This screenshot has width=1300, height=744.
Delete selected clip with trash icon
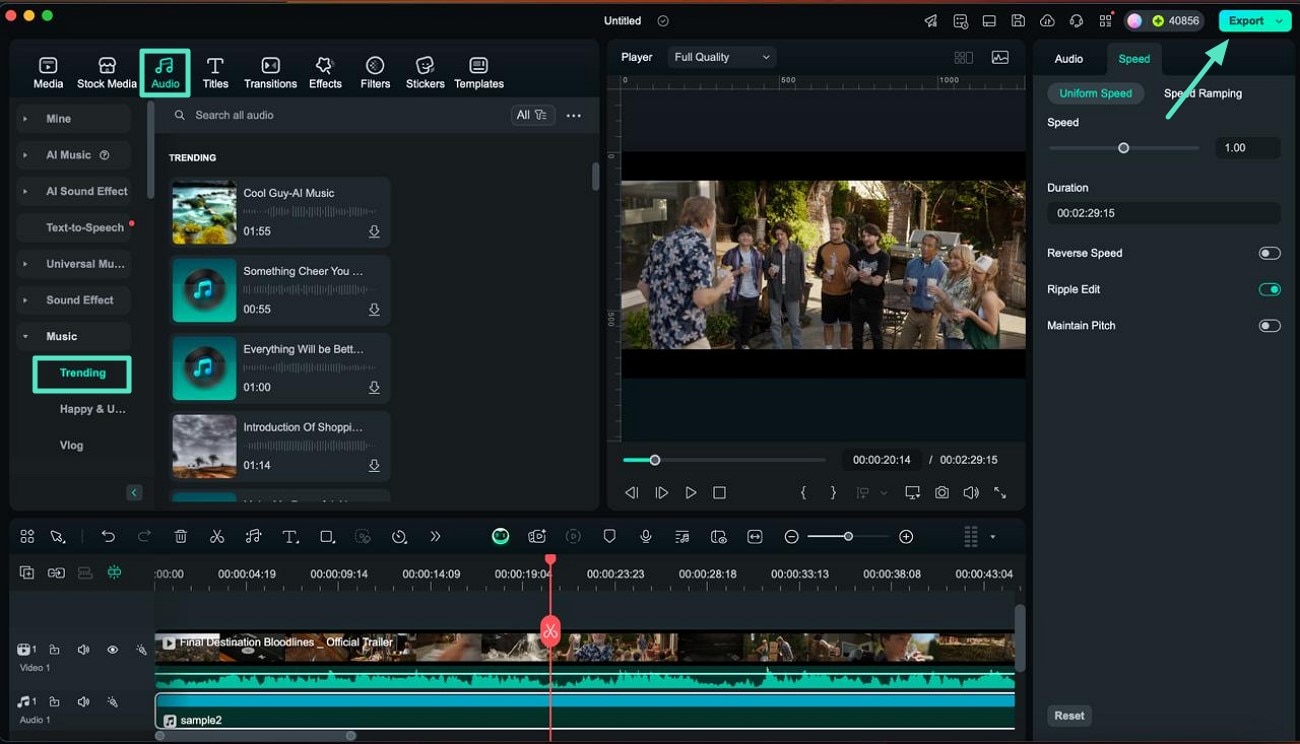pos(181,537)
